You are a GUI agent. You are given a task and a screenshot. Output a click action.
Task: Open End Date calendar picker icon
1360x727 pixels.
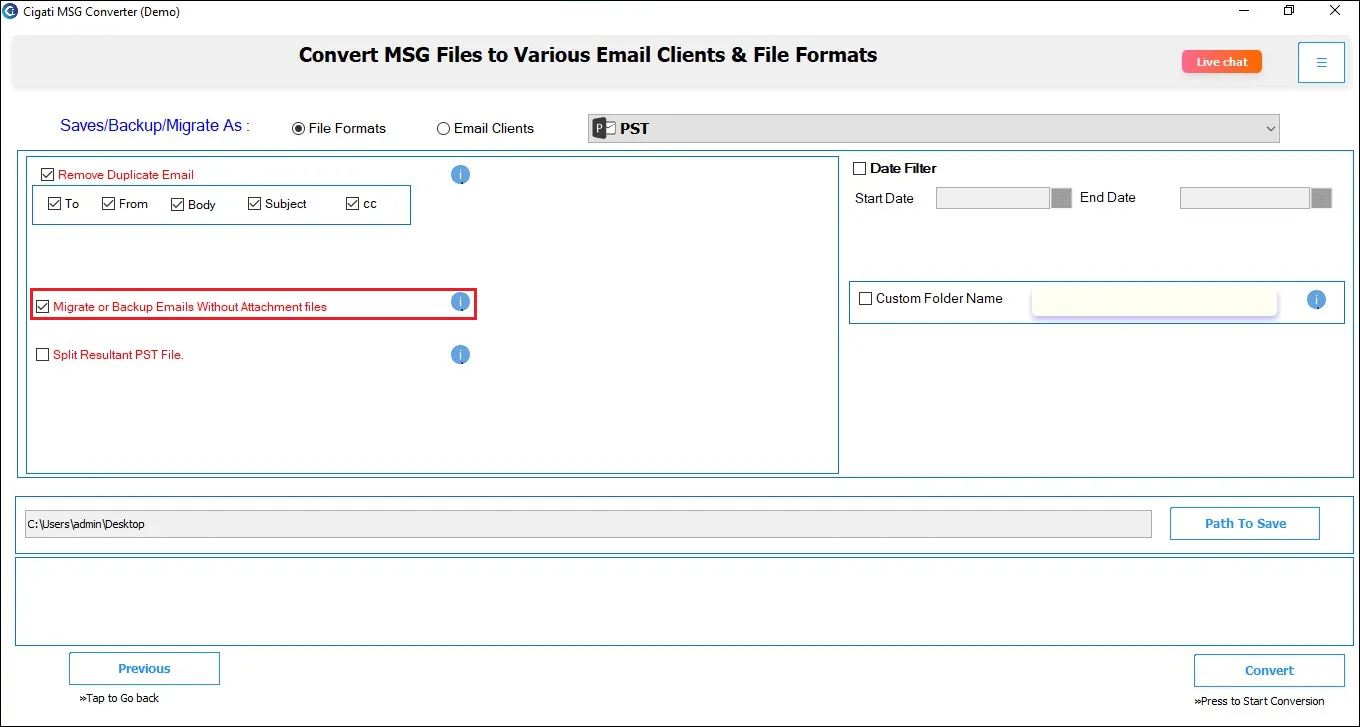point(1321,198)
